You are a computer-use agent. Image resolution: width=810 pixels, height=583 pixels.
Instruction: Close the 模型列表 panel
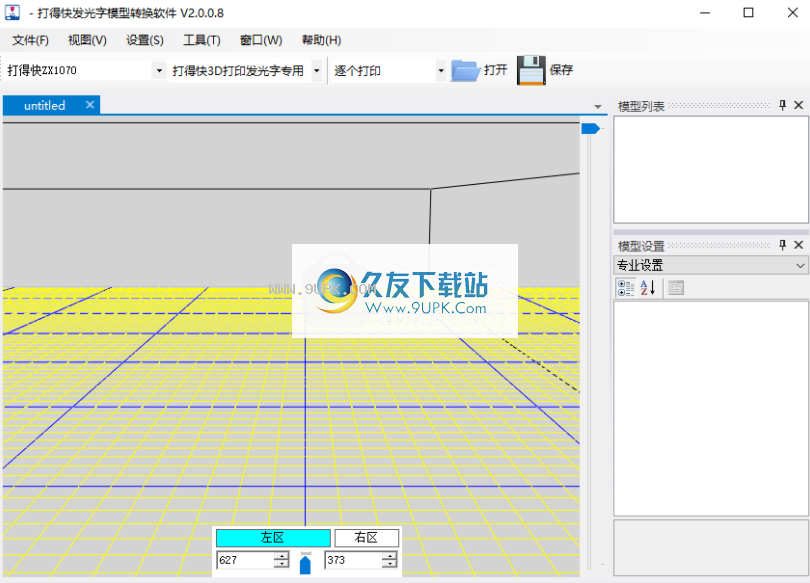[x=799, y=105]
